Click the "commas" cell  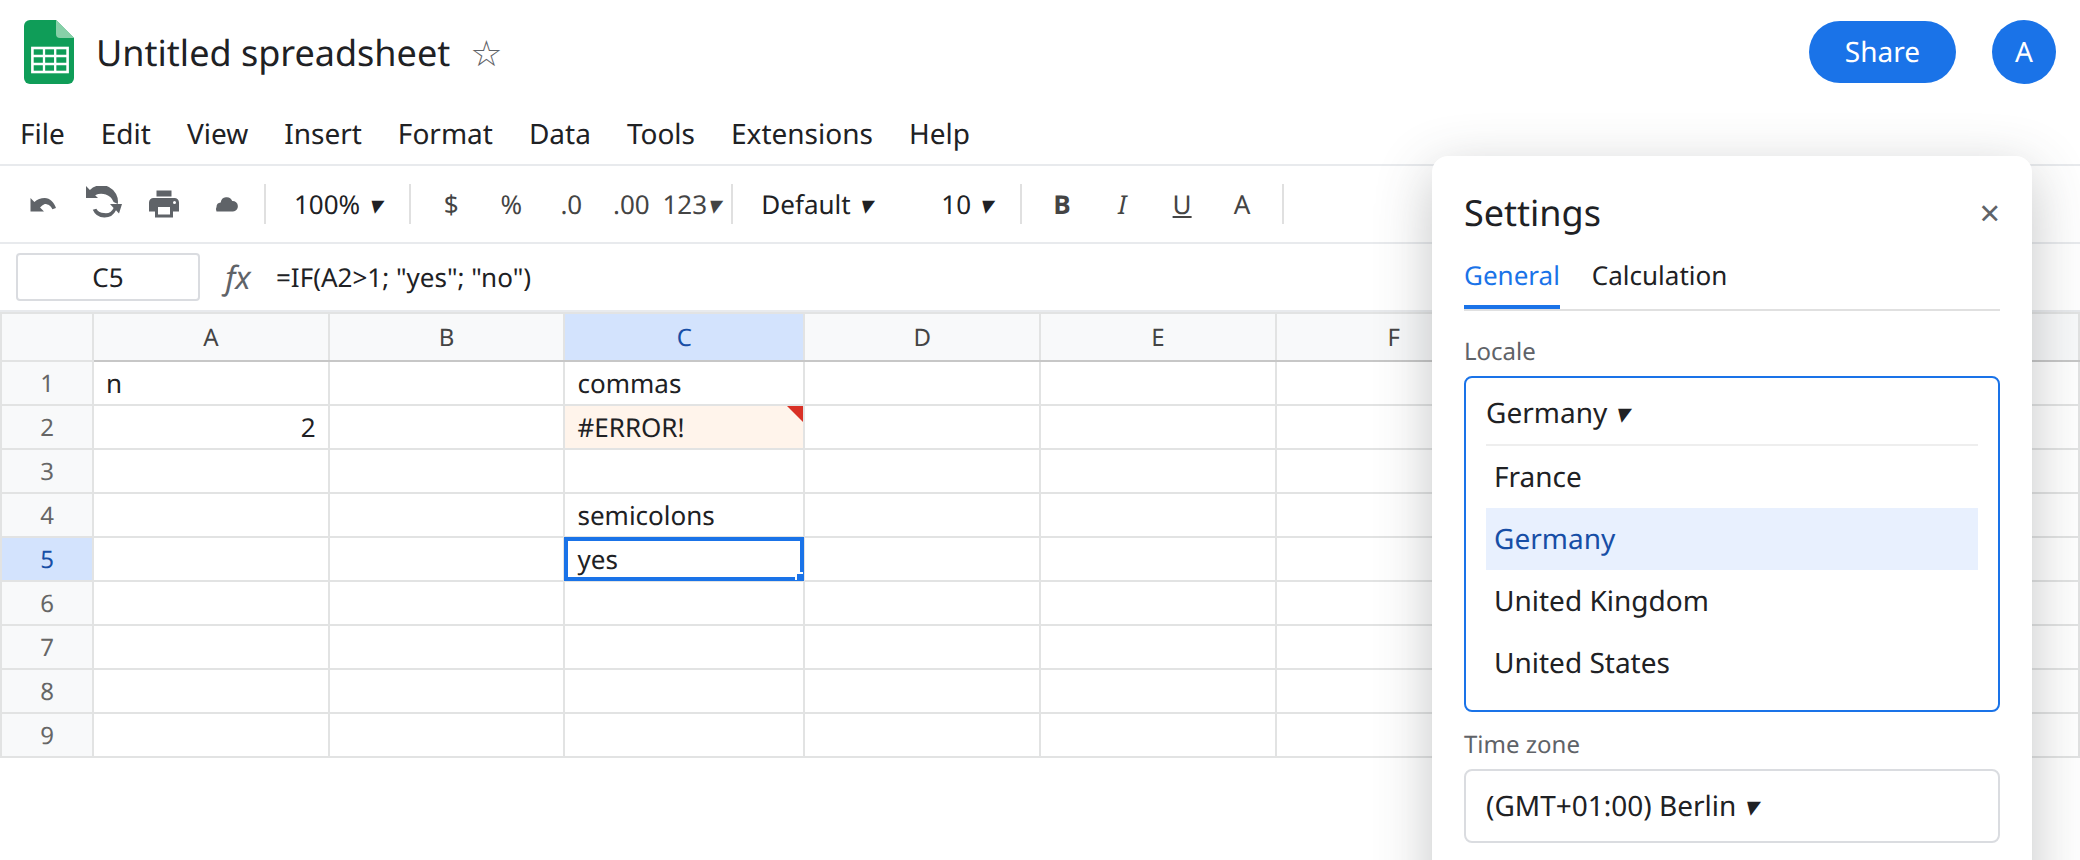(x=684, y=383)
